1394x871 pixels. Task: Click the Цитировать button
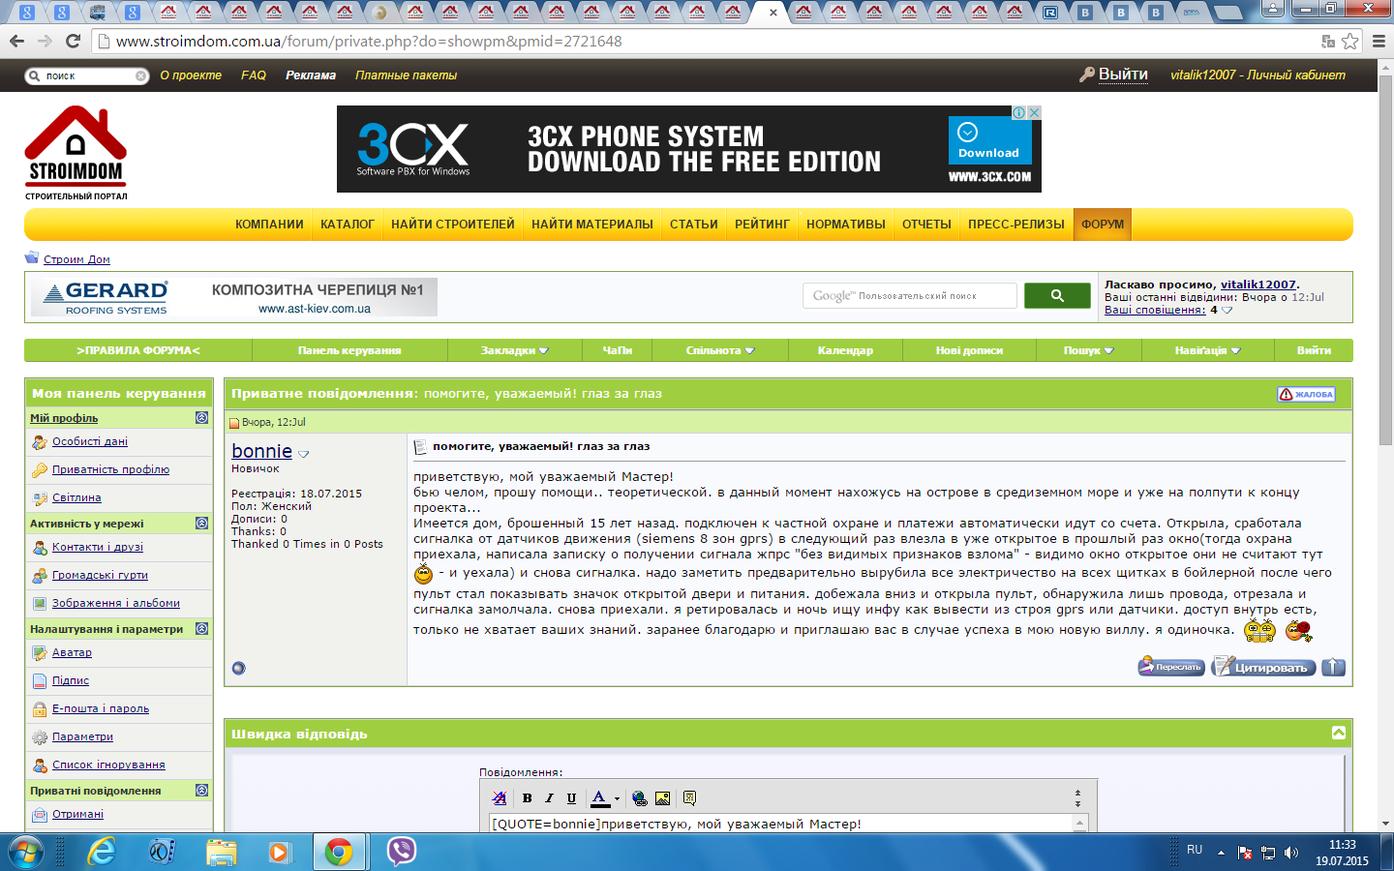point(1264,667)
